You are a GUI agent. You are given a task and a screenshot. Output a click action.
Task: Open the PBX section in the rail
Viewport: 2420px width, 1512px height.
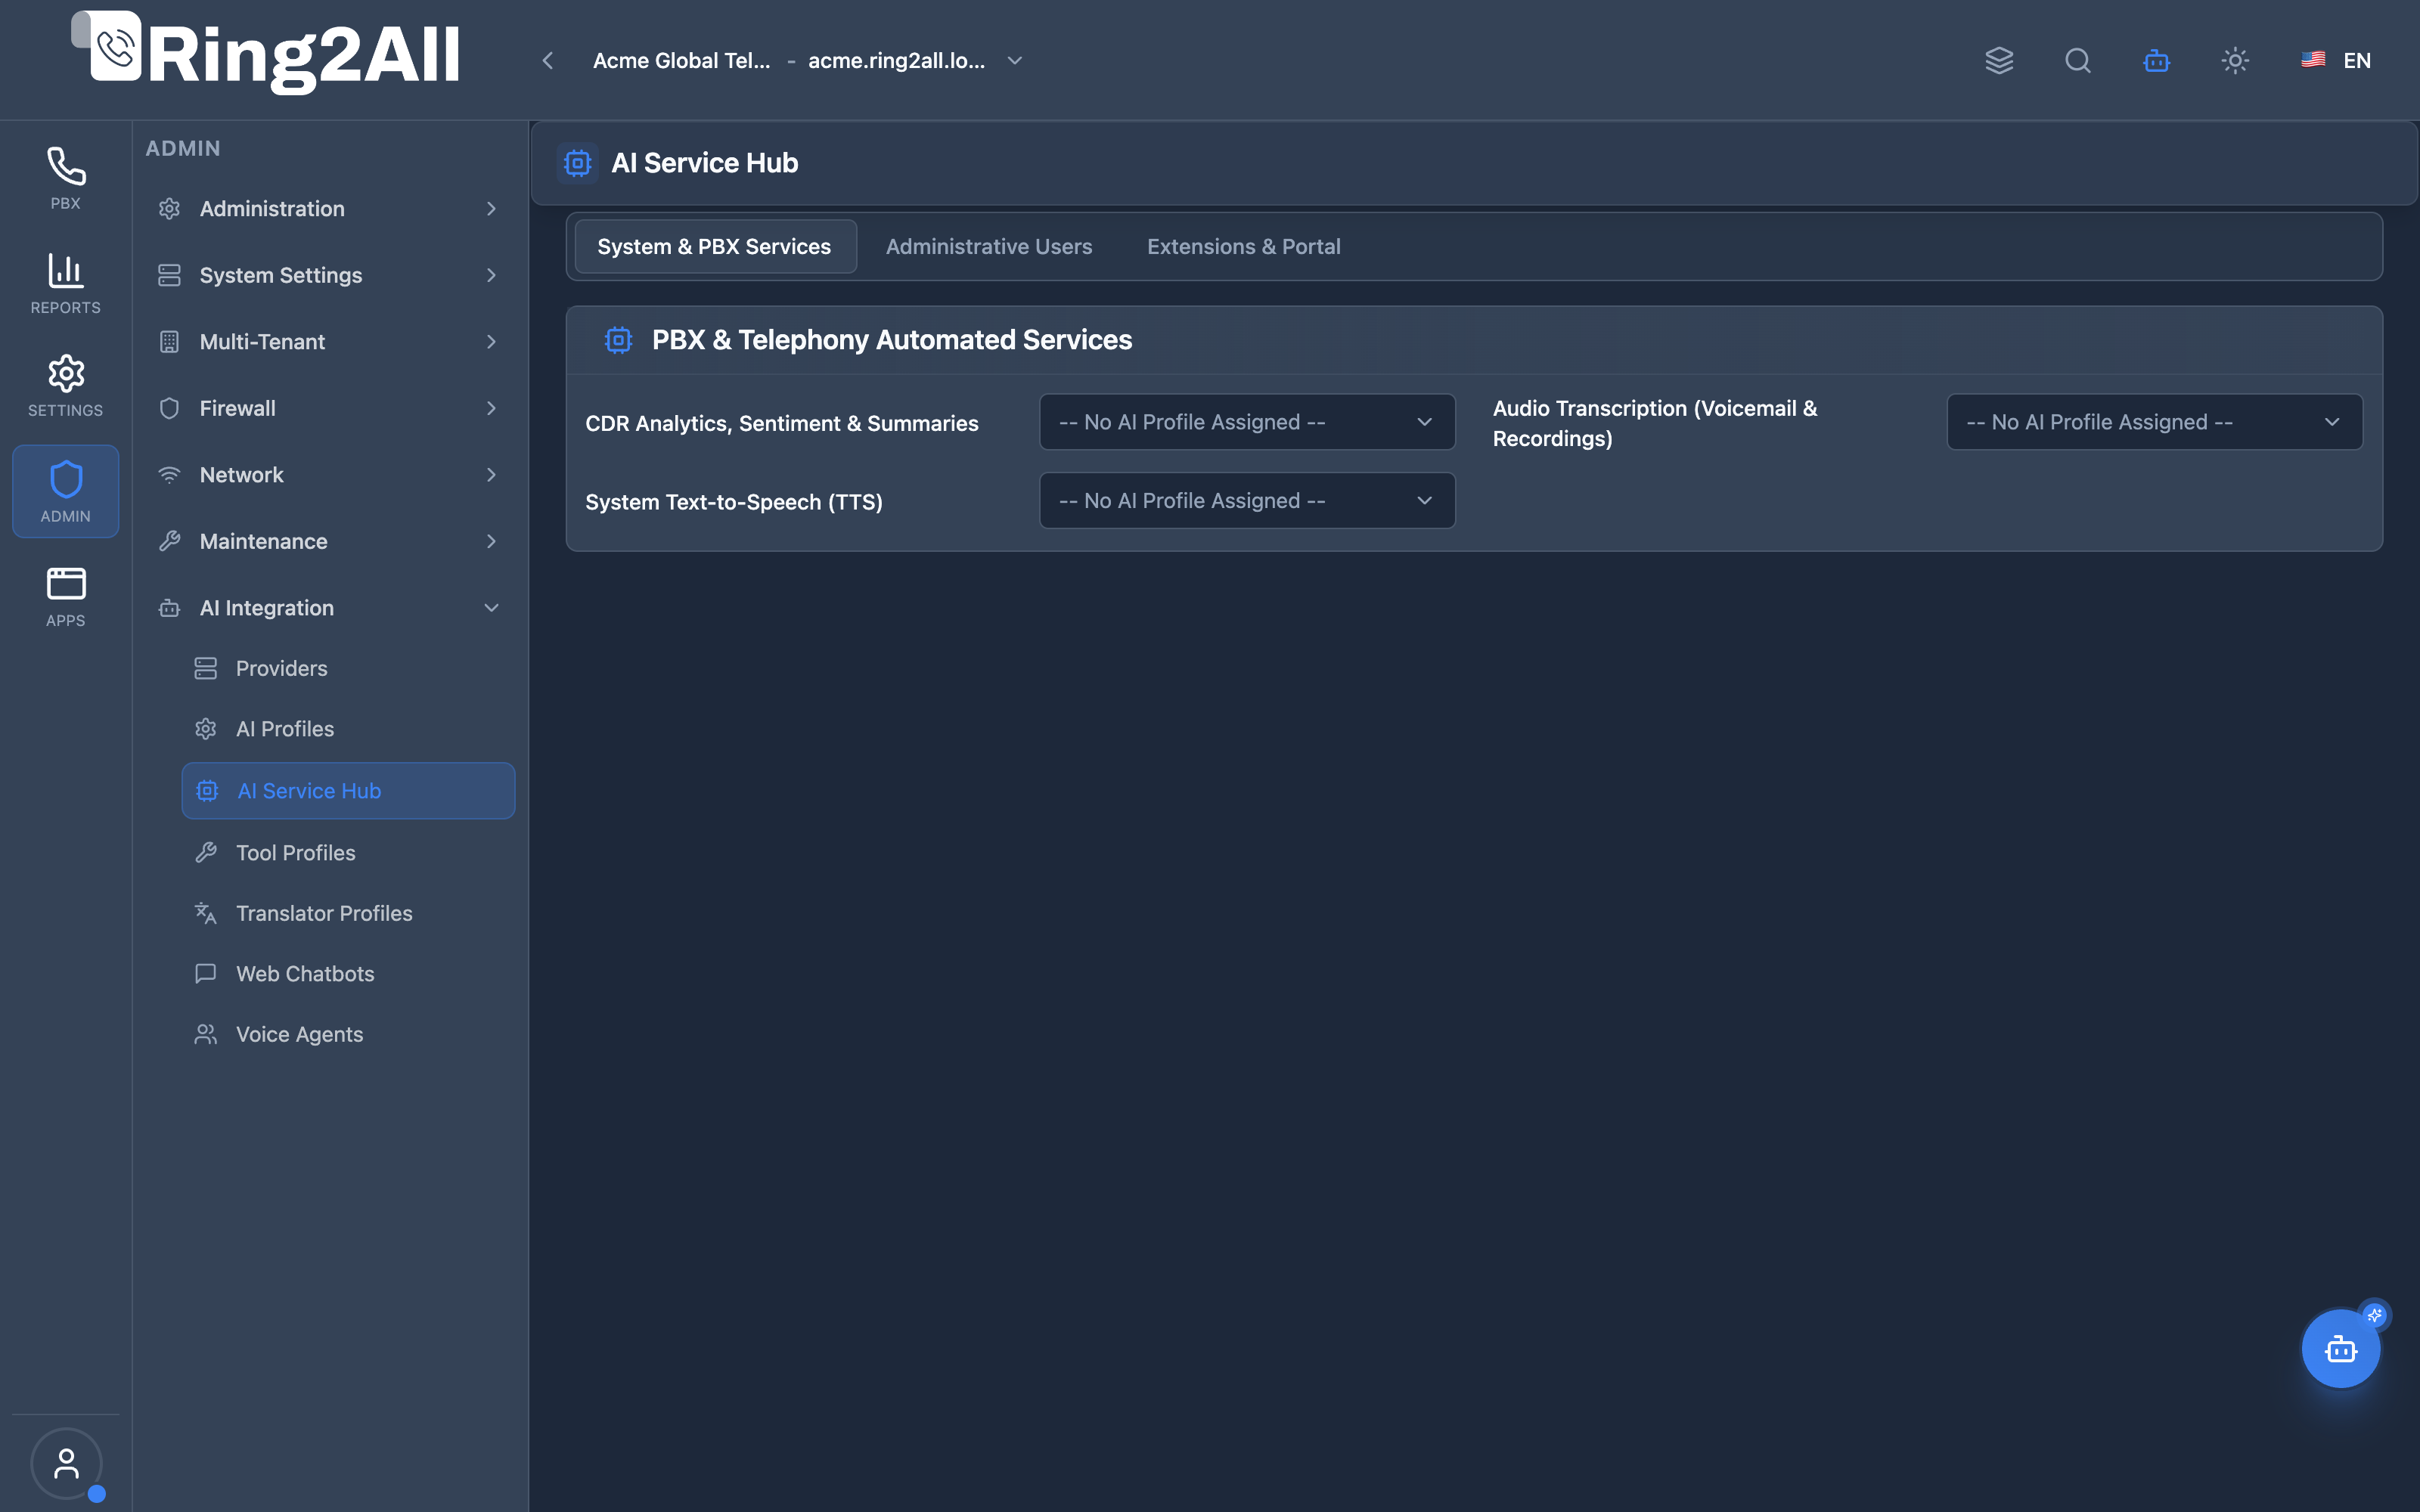tap(65, 179)
